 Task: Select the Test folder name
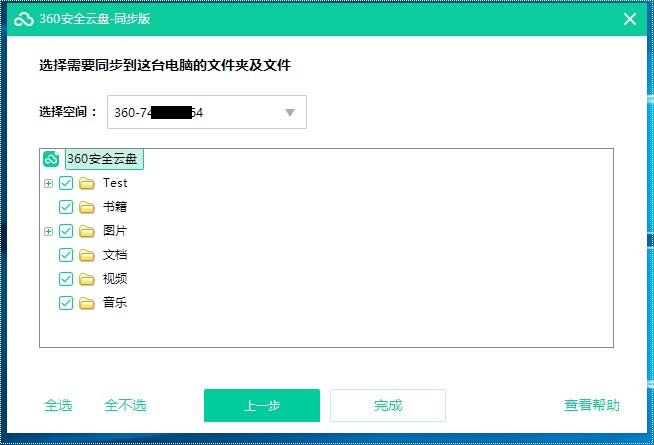[115, 183]
